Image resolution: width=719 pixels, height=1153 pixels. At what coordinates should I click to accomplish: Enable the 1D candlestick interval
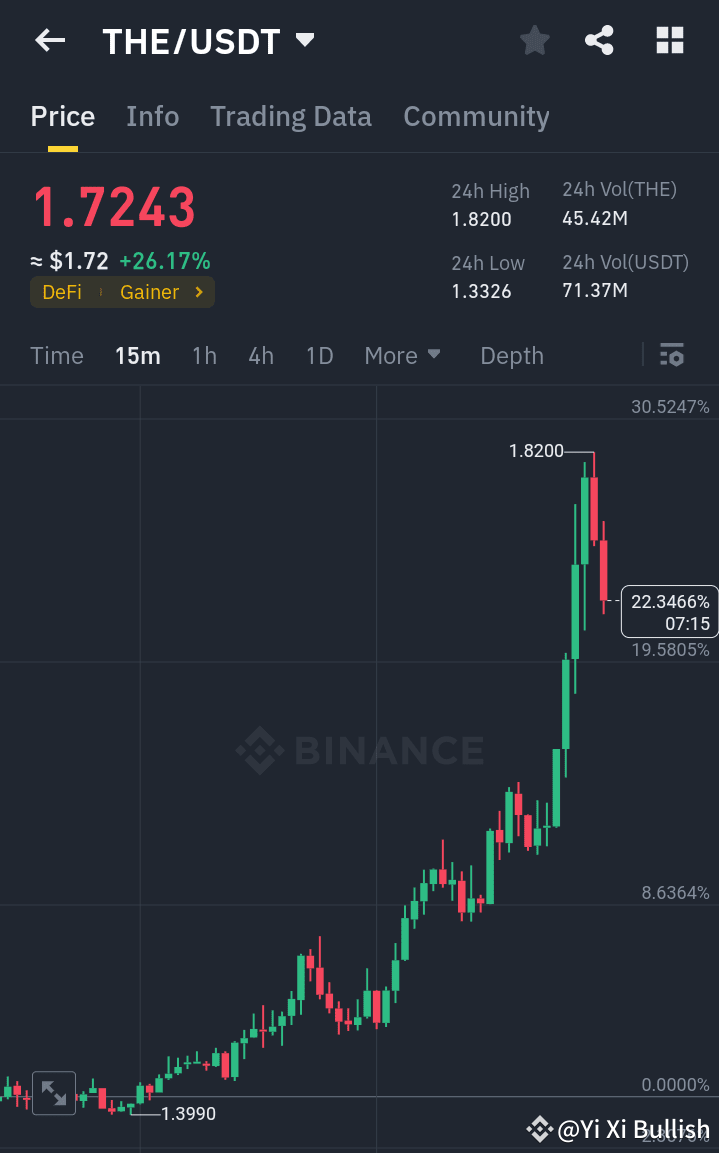click(x=319, y=355)
